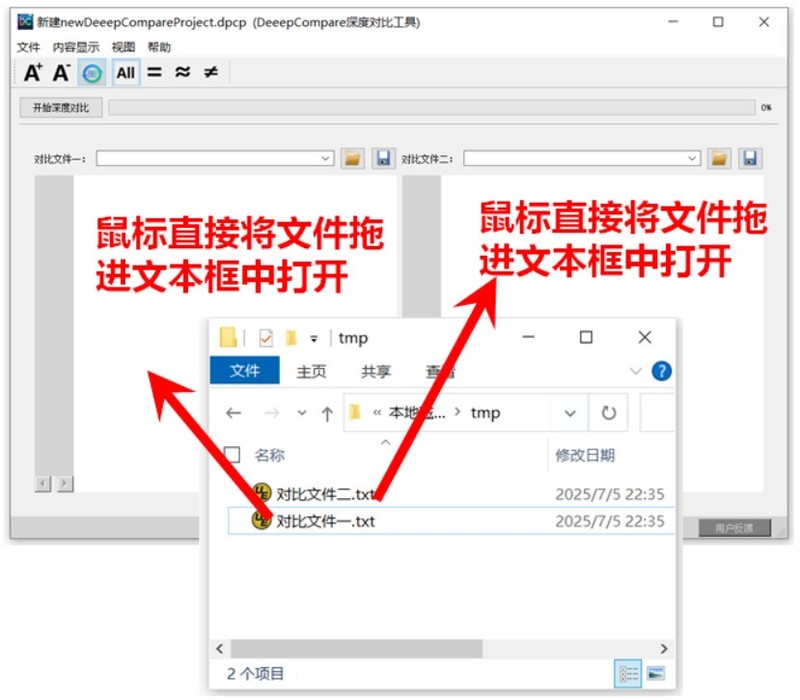Show All comparison results
This screenshot has height=700, width=800.
(126, 73)
